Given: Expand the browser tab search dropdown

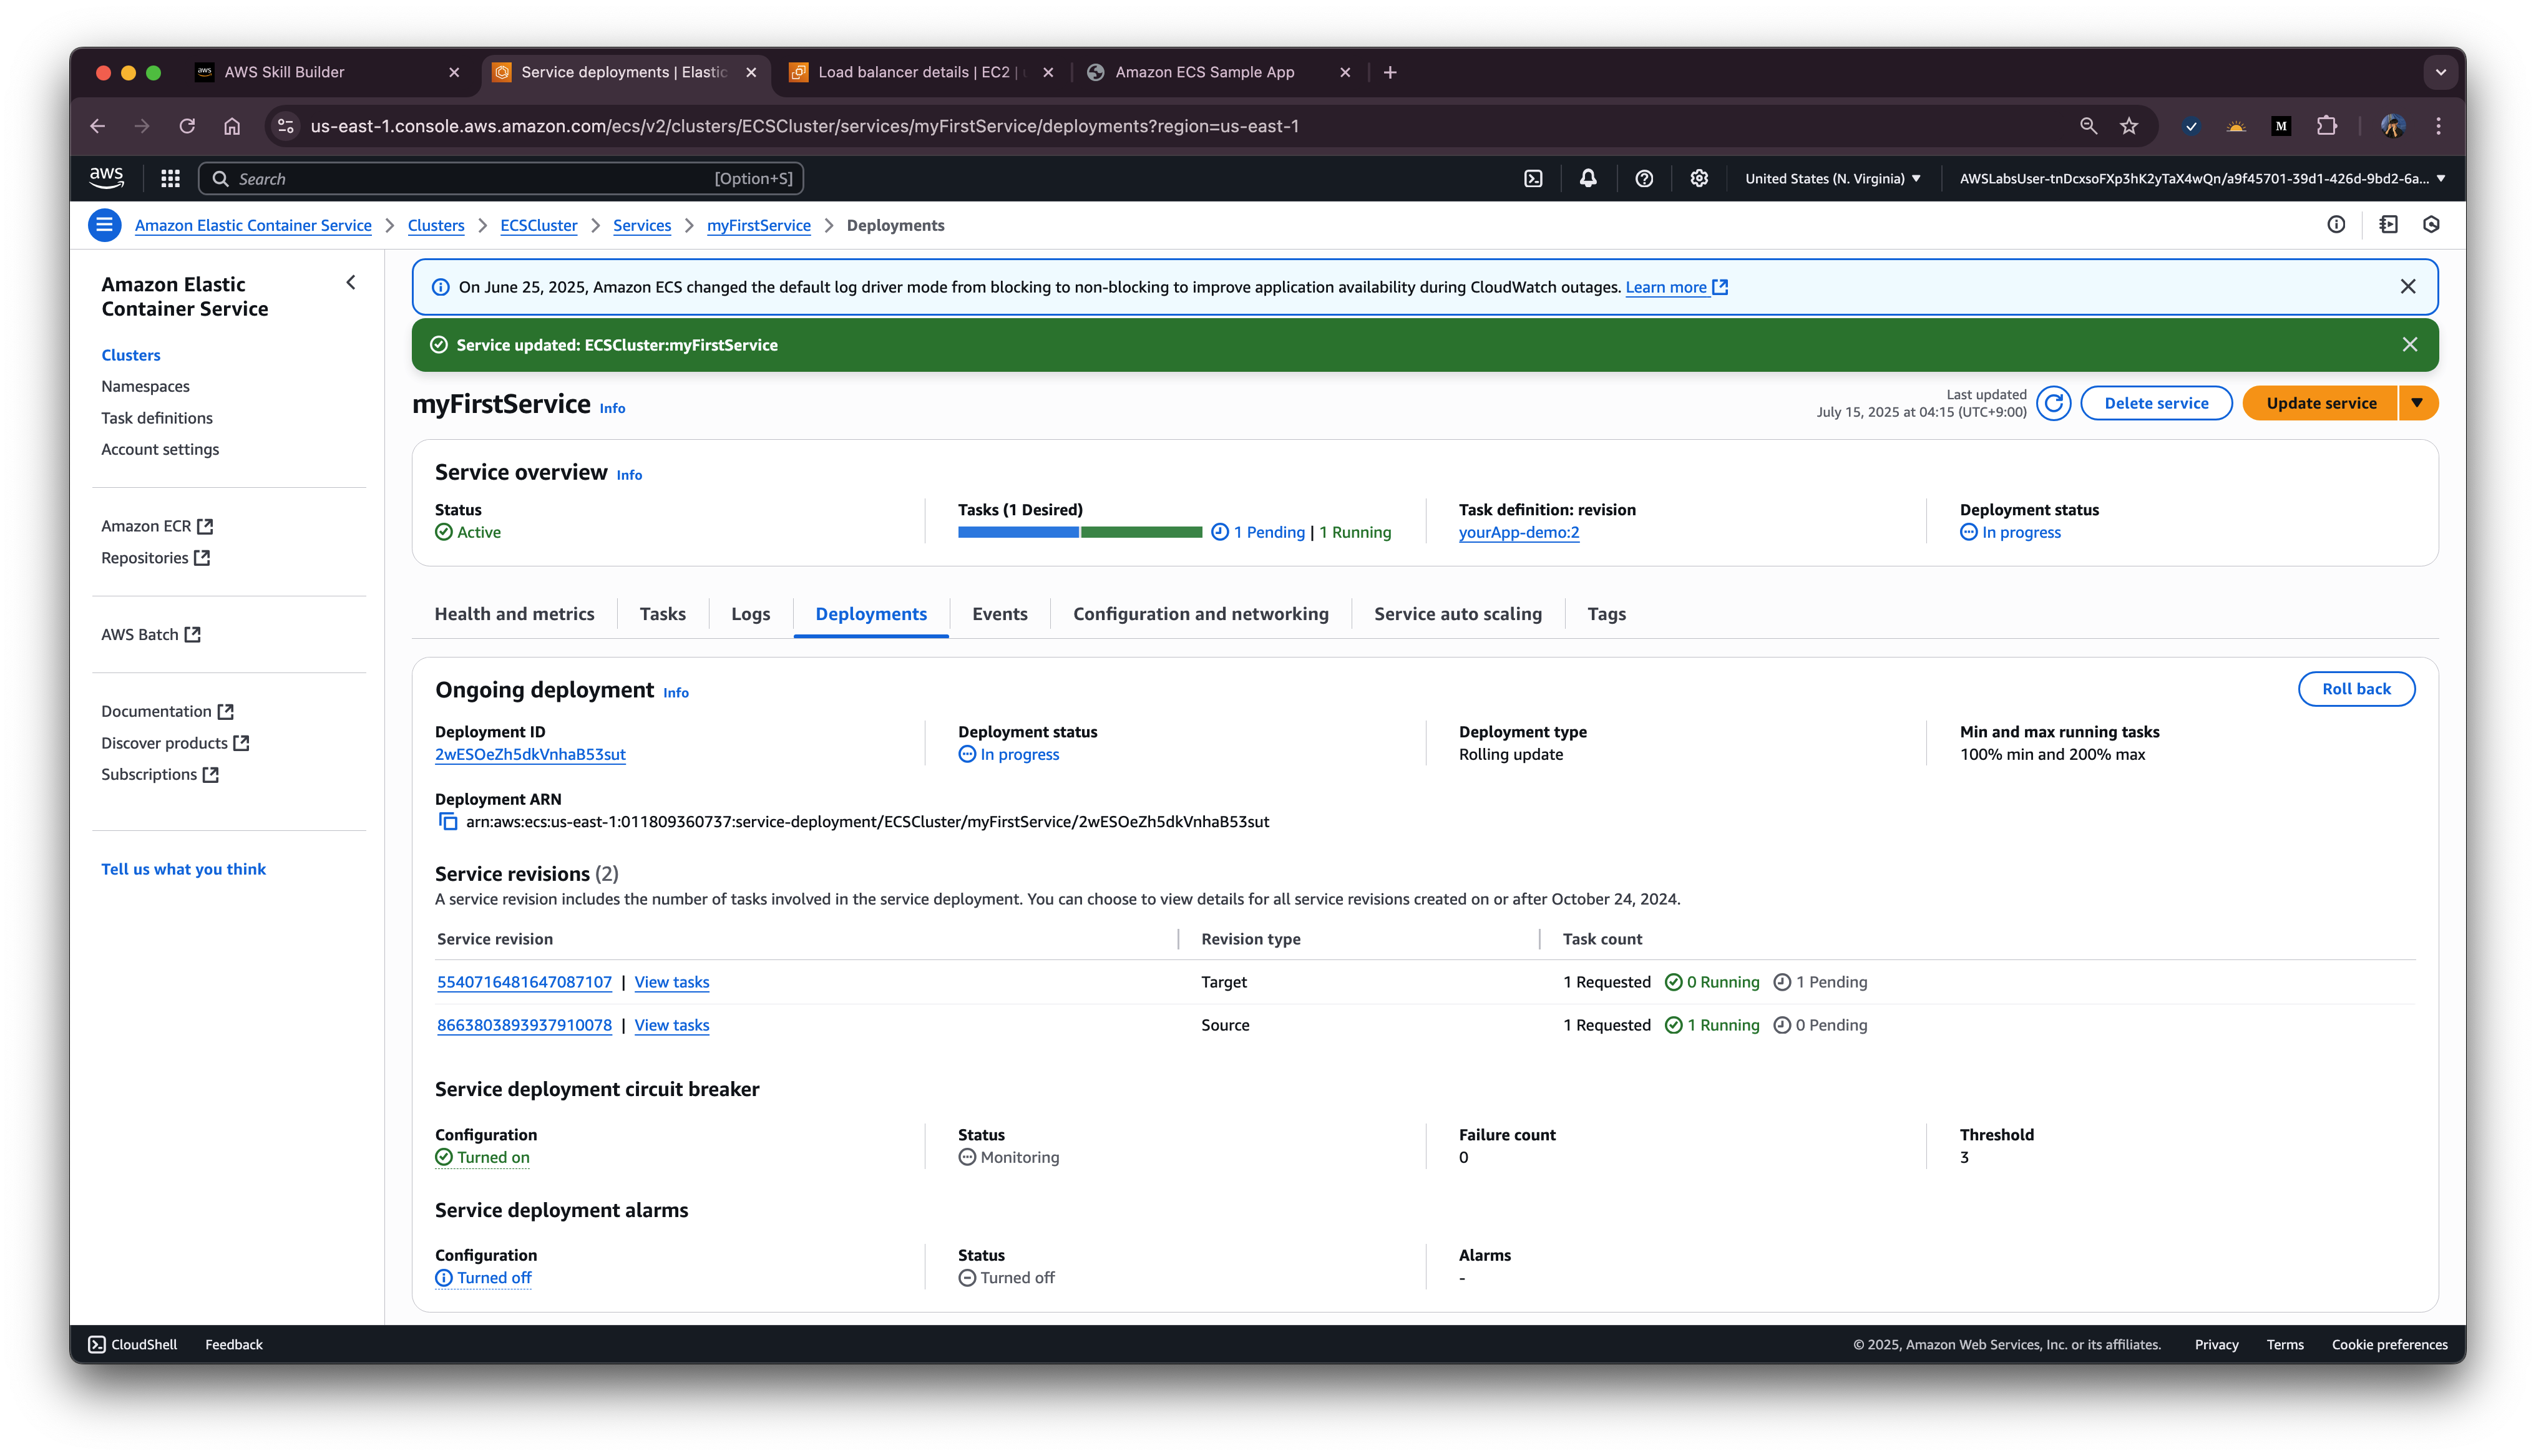Looking at the screenshot, I should pyautogui.click(x=2441, y=72).
